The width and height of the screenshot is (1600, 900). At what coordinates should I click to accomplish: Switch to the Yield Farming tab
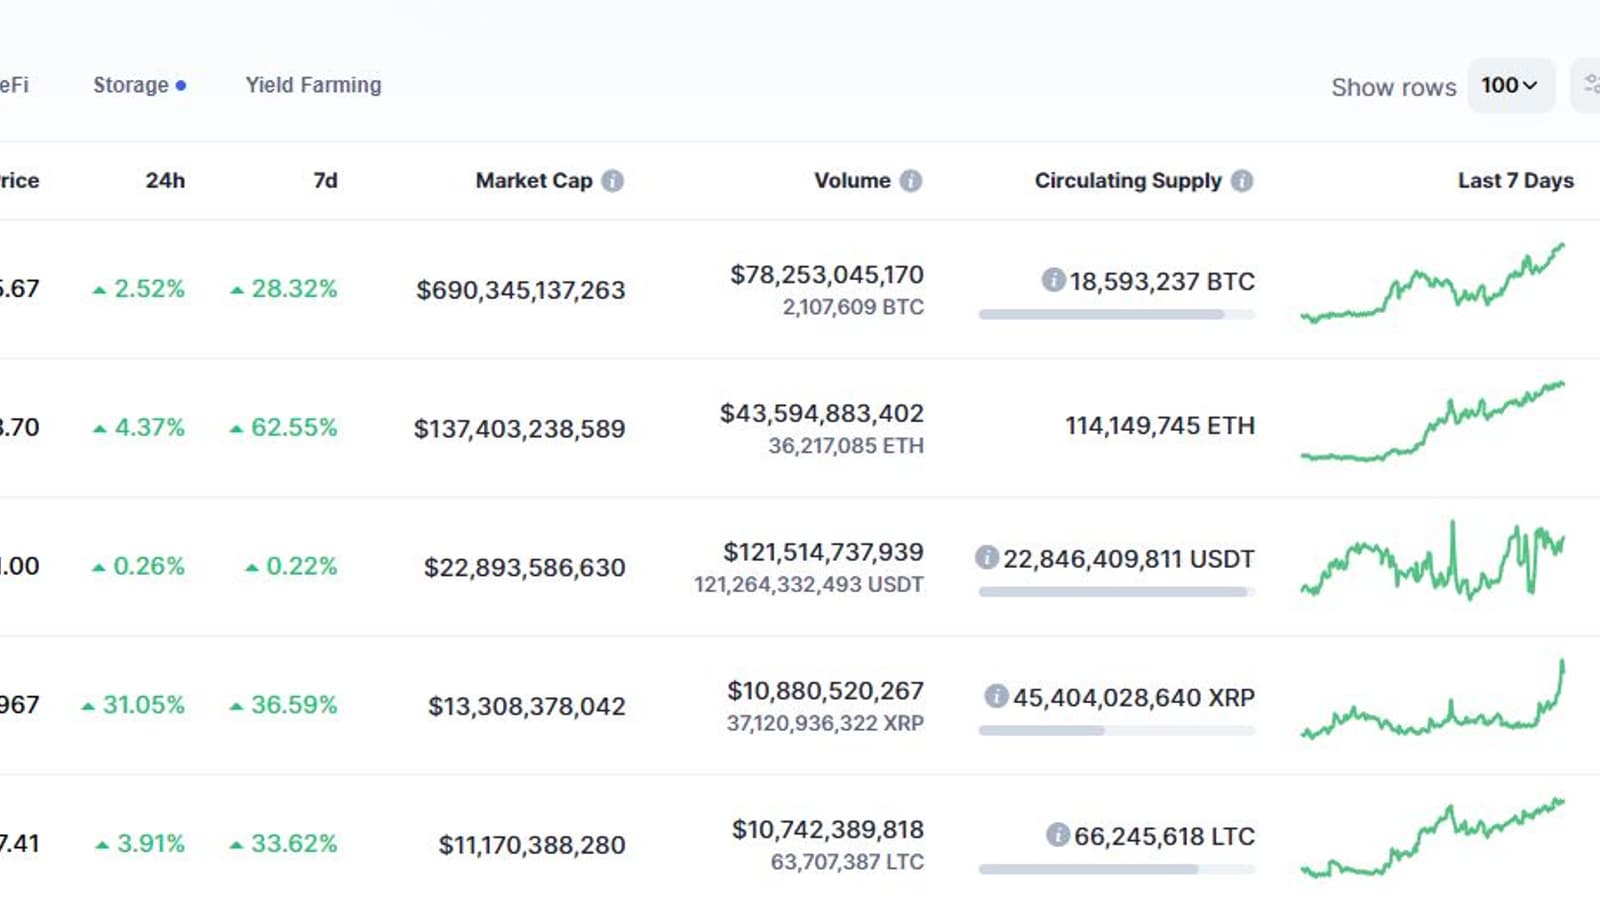pos(313,85)
